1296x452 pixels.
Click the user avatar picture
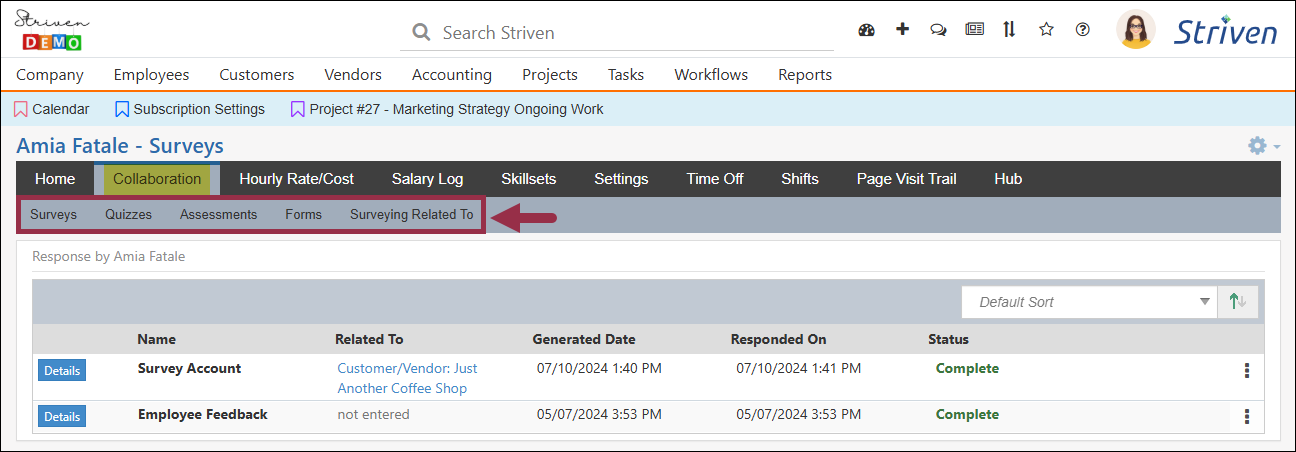pos(1136,30)
